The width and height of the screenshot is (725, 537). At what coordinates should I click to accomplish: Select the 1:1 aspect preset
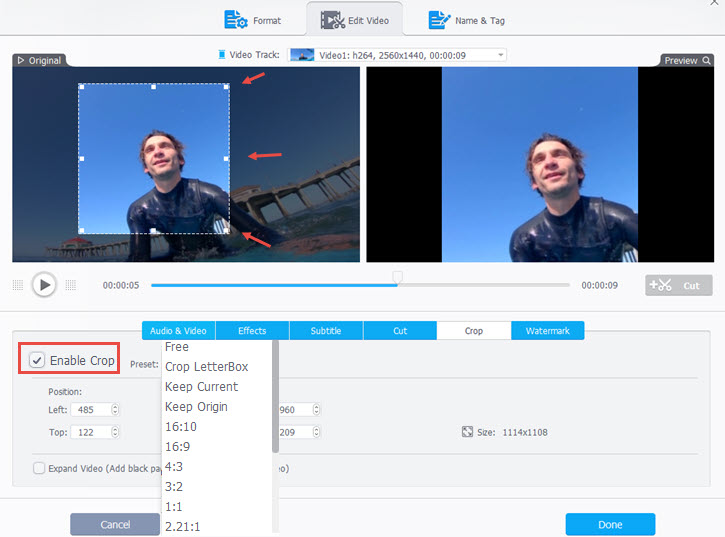(x=217, y=506)
